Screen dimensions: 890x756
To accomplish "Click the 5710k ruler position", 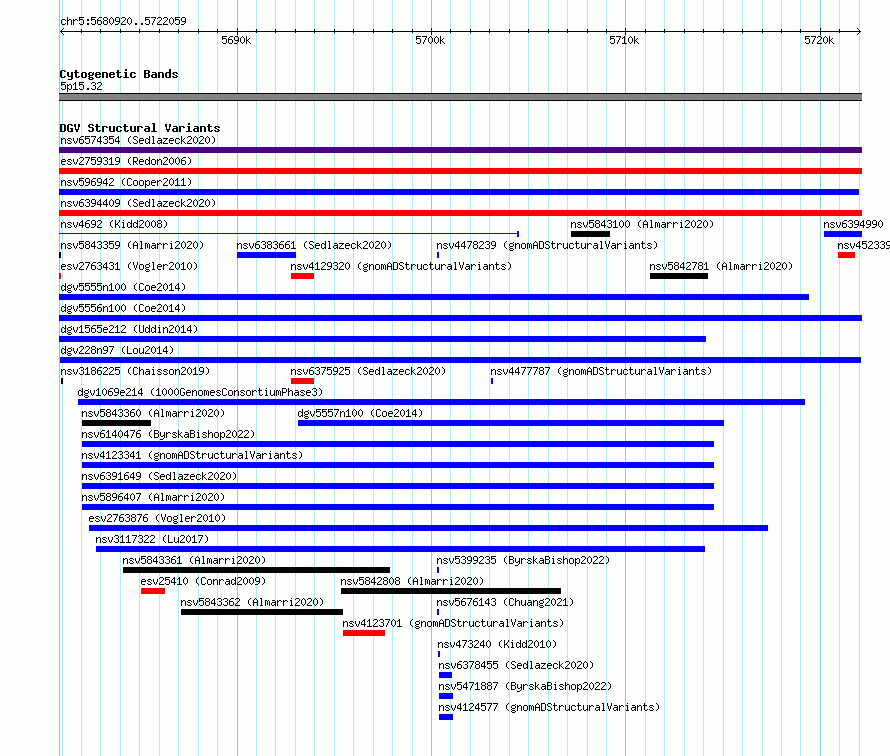I will point(624,40).
